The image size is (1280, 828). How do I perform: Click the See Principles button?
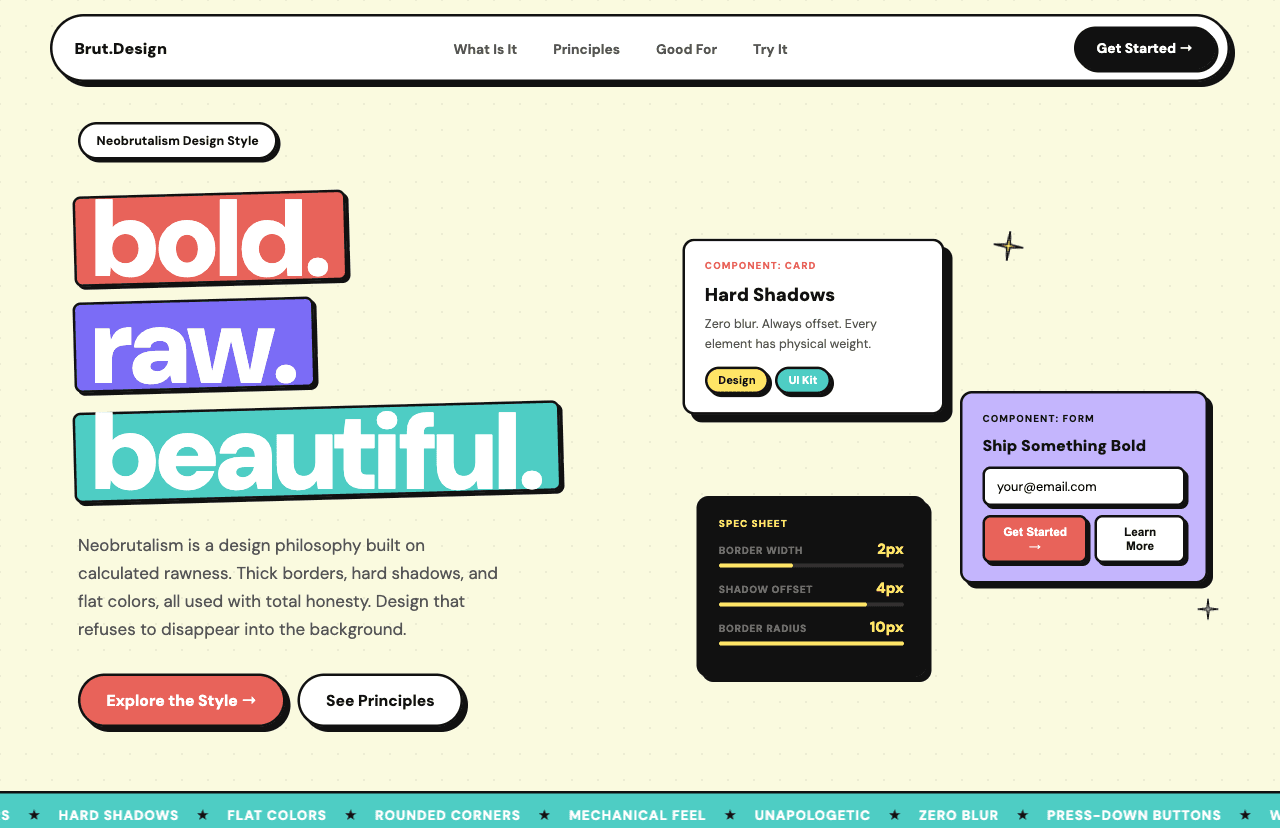pyautogui.click(x=380, y=700)
